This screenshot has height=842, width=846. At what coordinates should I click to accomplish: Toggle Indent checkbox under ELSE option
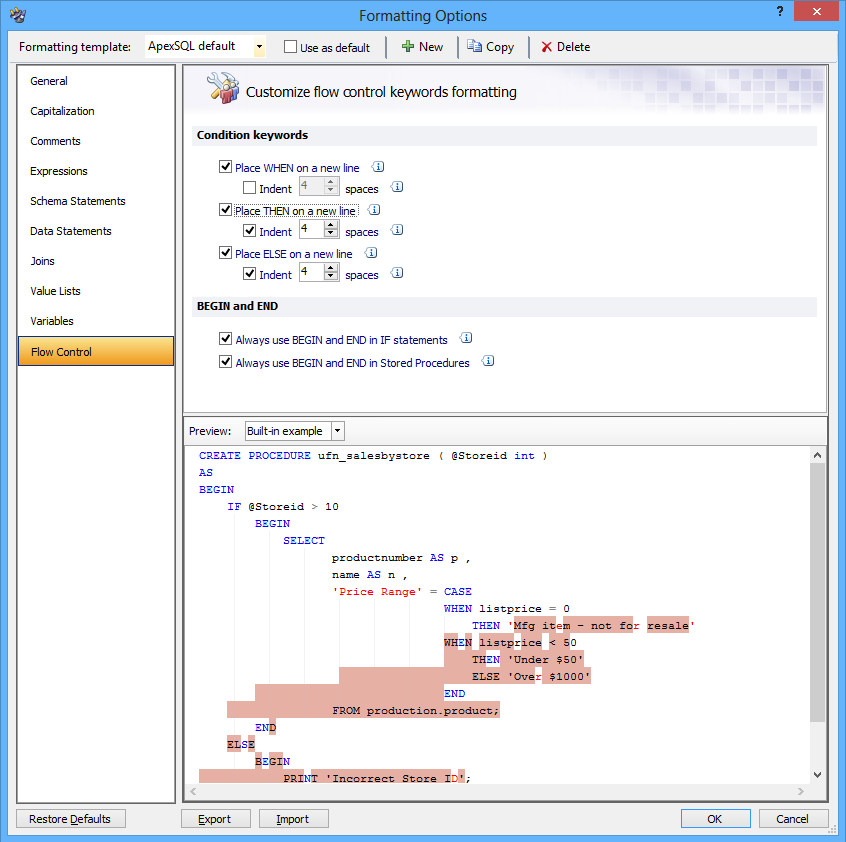click(x=249, y=273)
